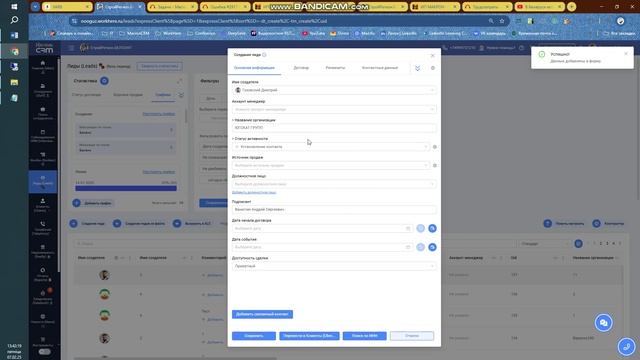Click the highlighted Leads item in the CRM sidebar

point(43,182)
